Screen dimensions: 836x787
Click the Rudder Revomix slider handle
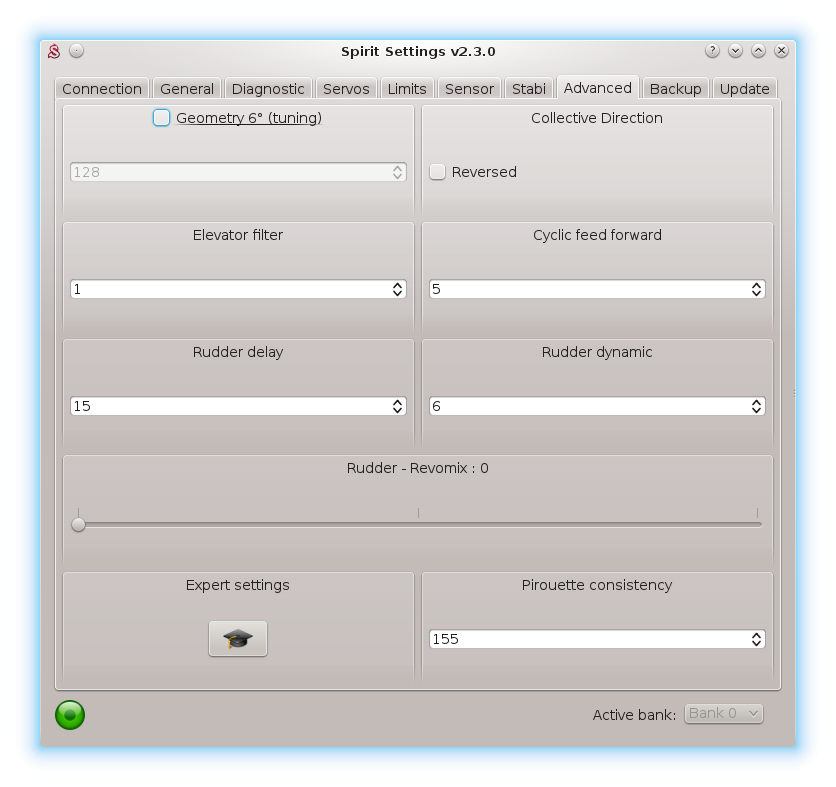(x=79, y=524)
